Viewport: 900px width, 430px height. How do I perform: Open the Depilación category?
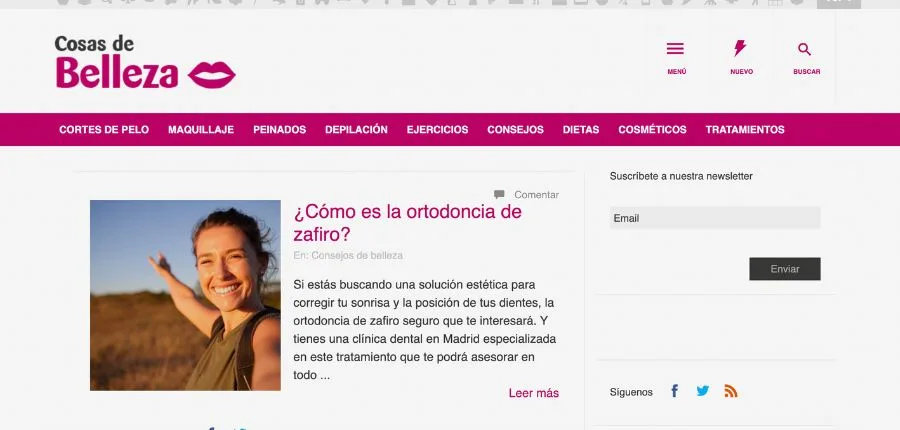tap(356, 130)
